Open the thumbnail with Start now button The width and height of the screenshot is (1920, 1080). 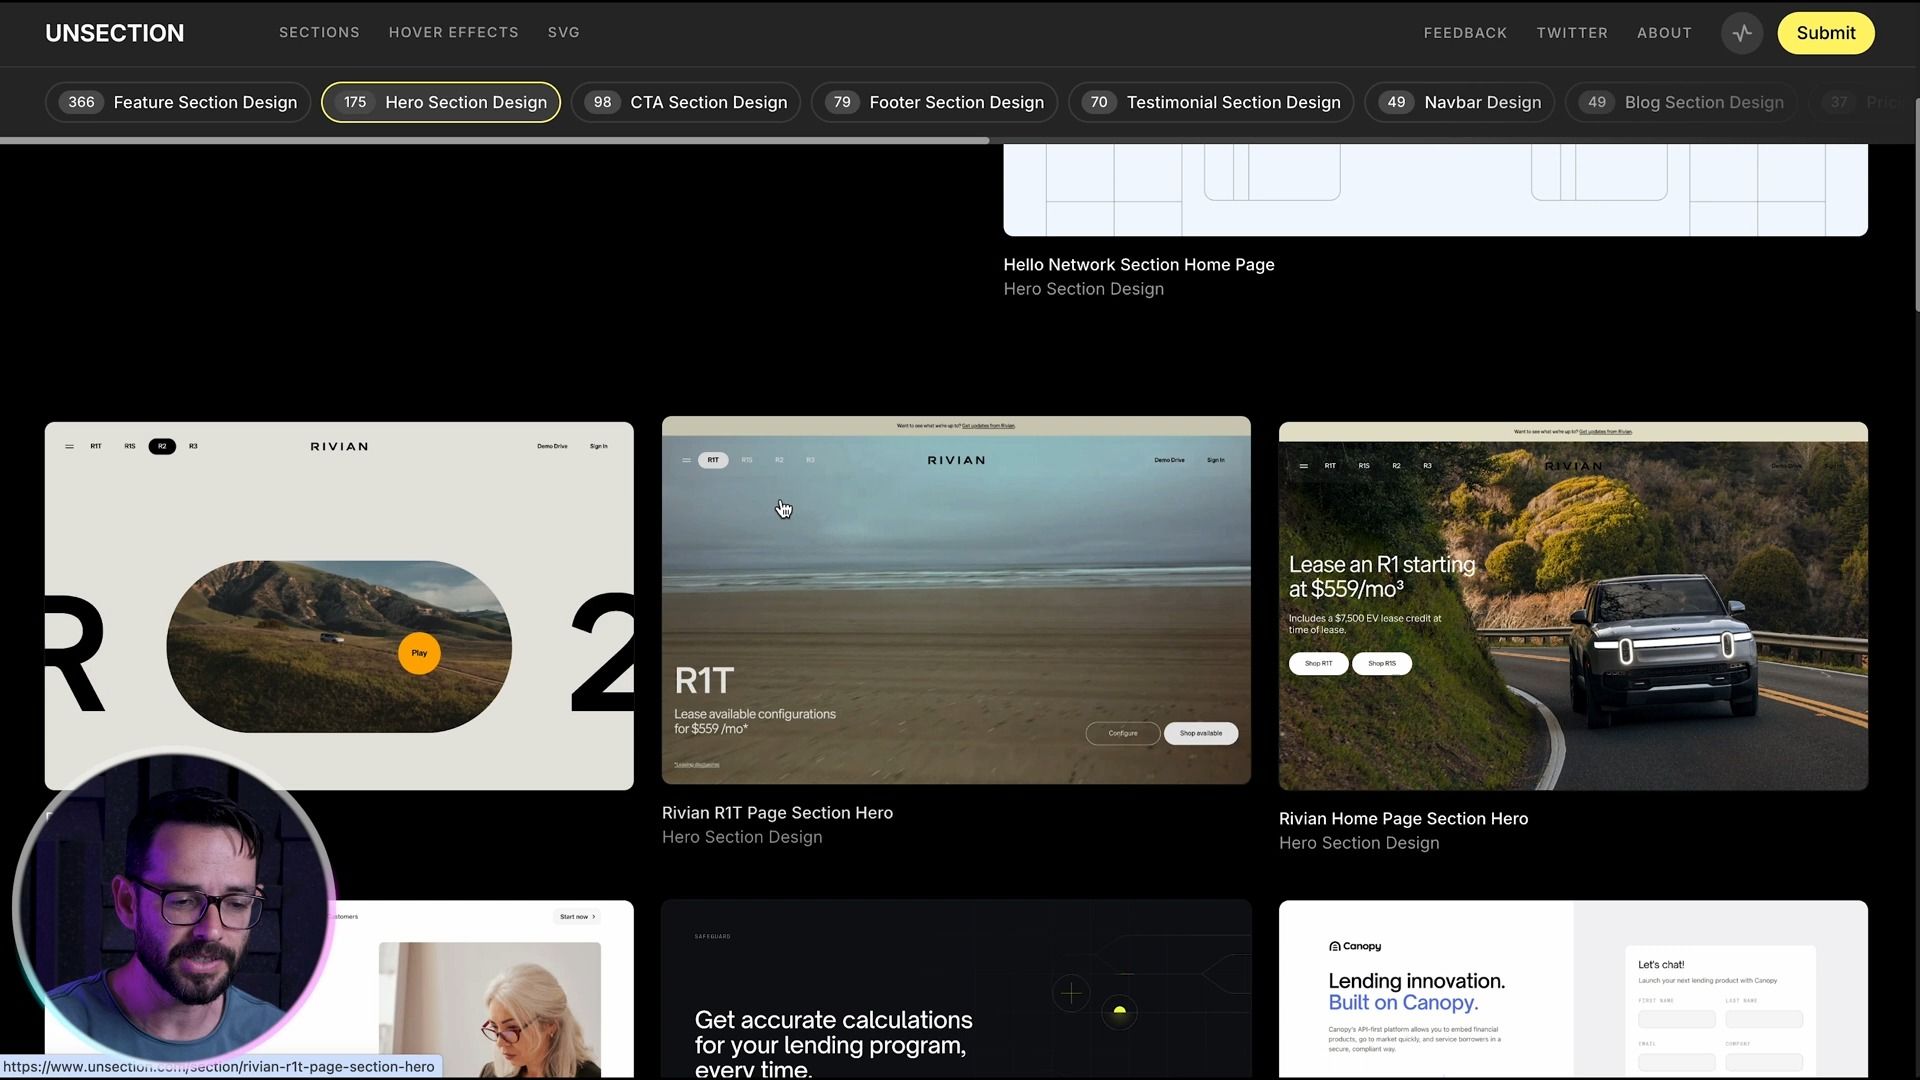point(480,989)
